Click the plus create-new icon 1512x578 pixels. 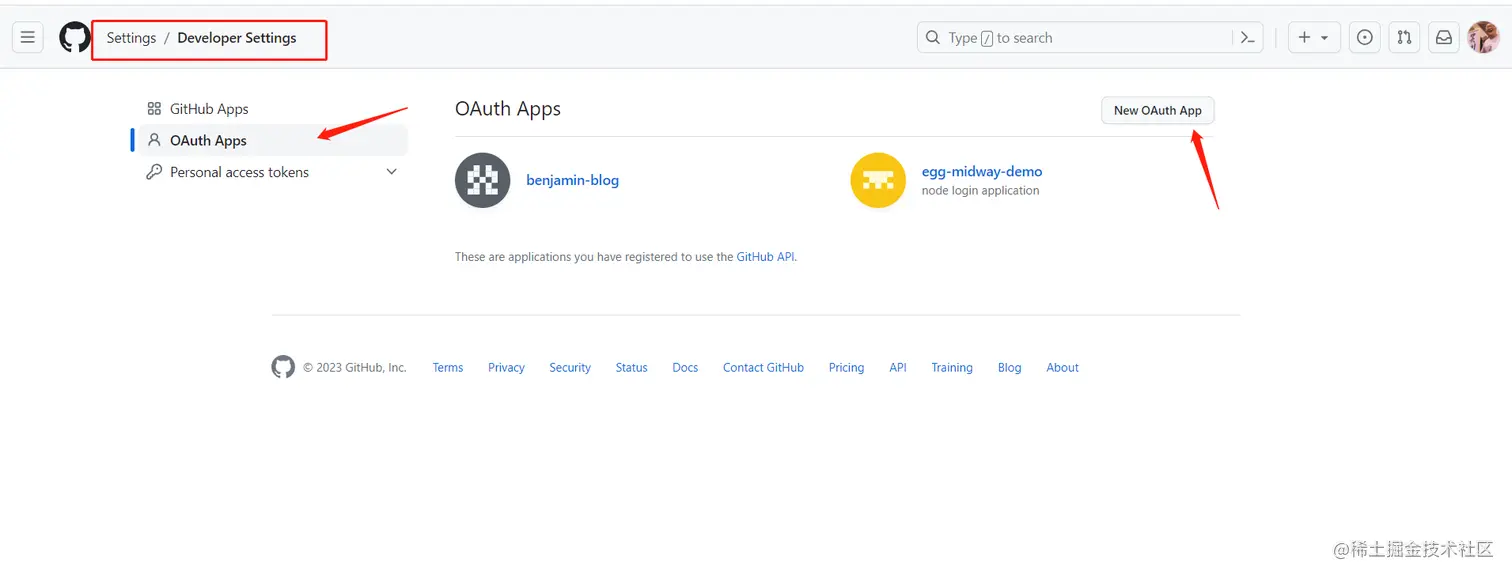click(1304, 38)
